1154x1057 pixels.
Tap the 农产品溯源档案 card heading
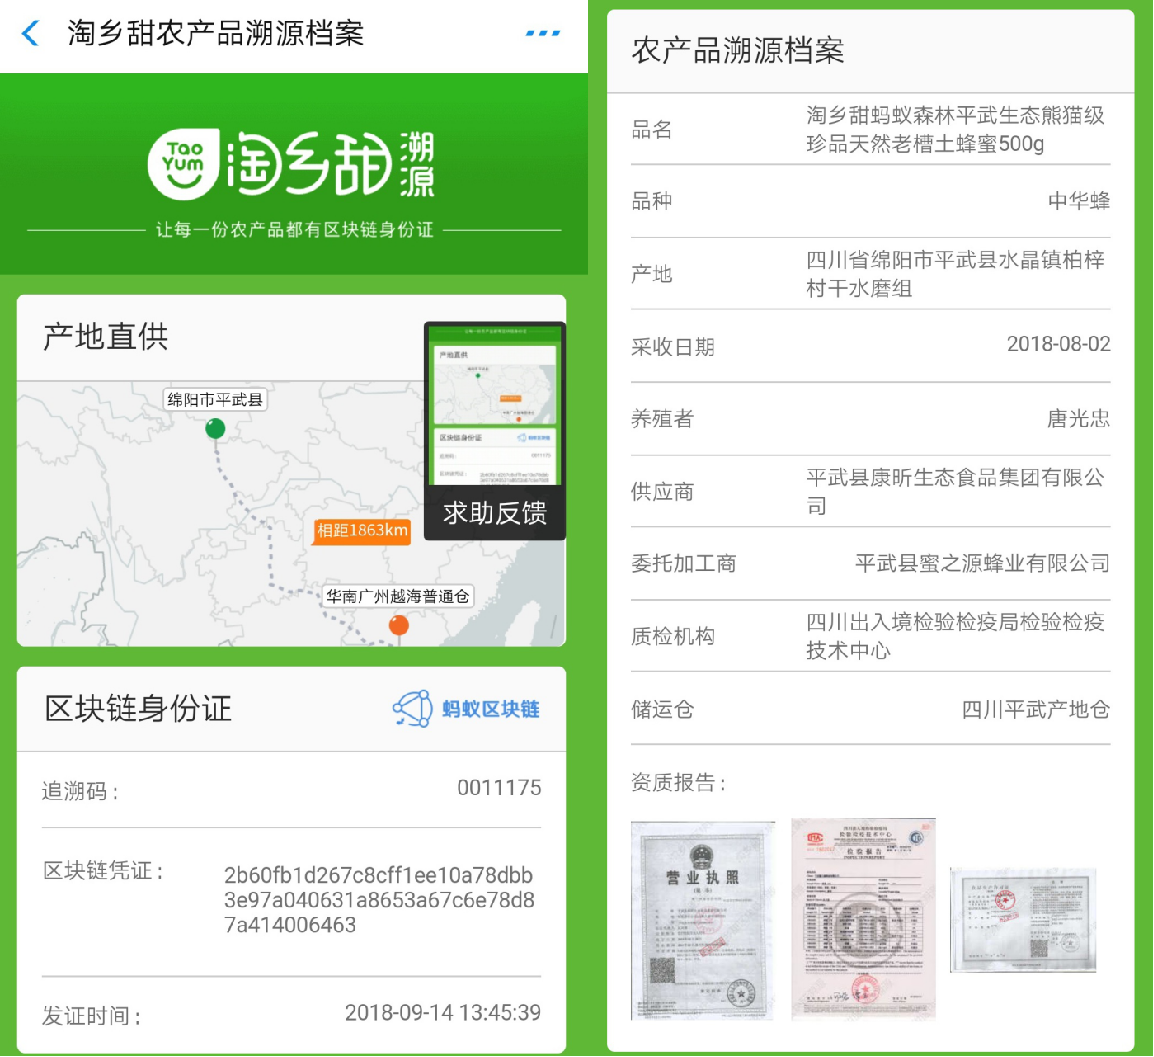click(x=737, y=50)
